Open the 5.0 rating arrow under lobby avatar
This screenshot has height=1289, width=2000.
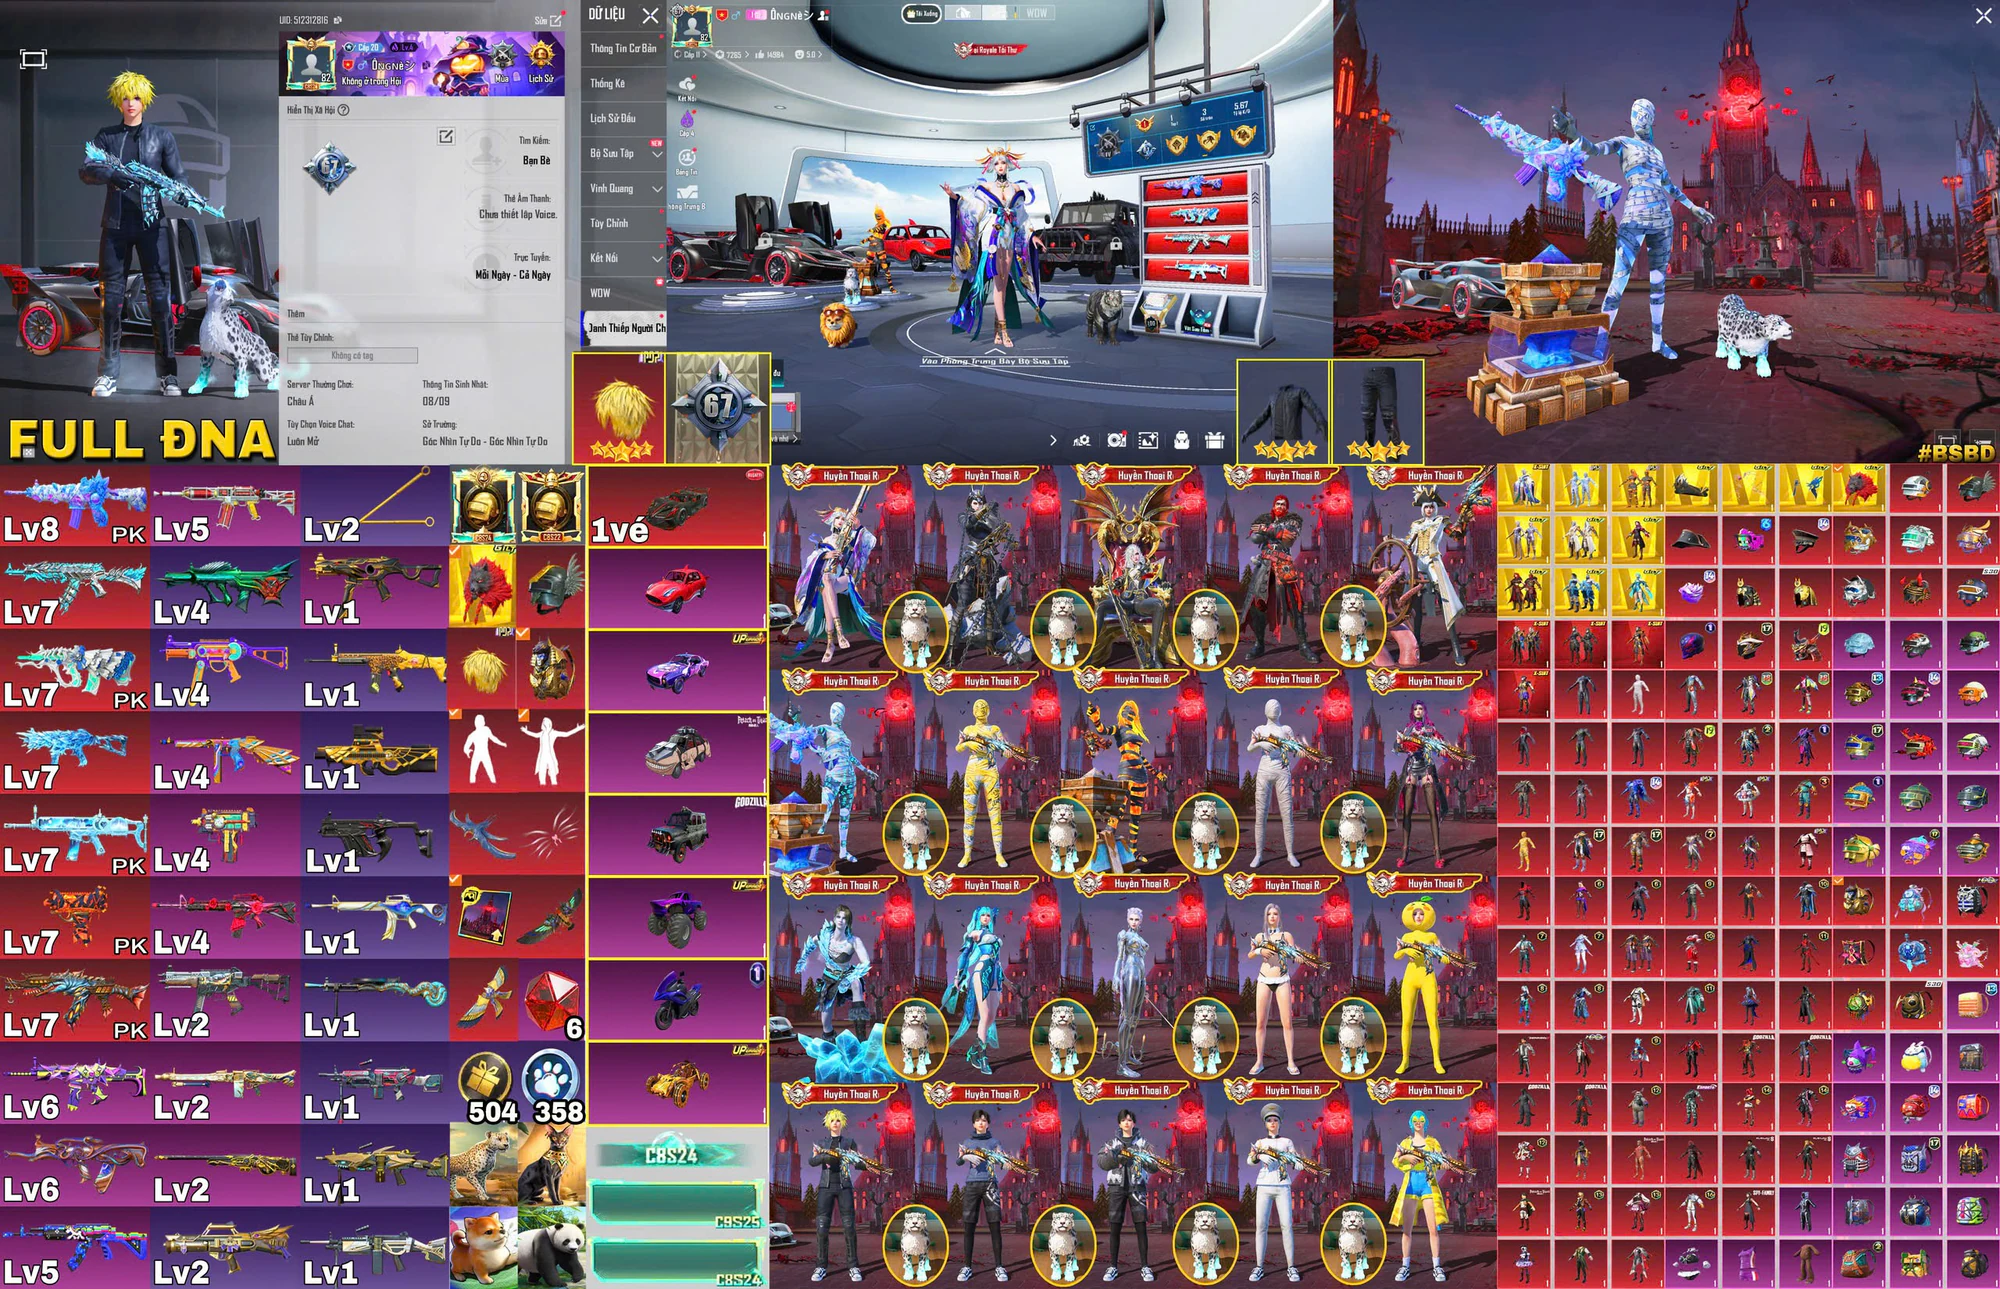pyautogui.click(x=821, y=55)
